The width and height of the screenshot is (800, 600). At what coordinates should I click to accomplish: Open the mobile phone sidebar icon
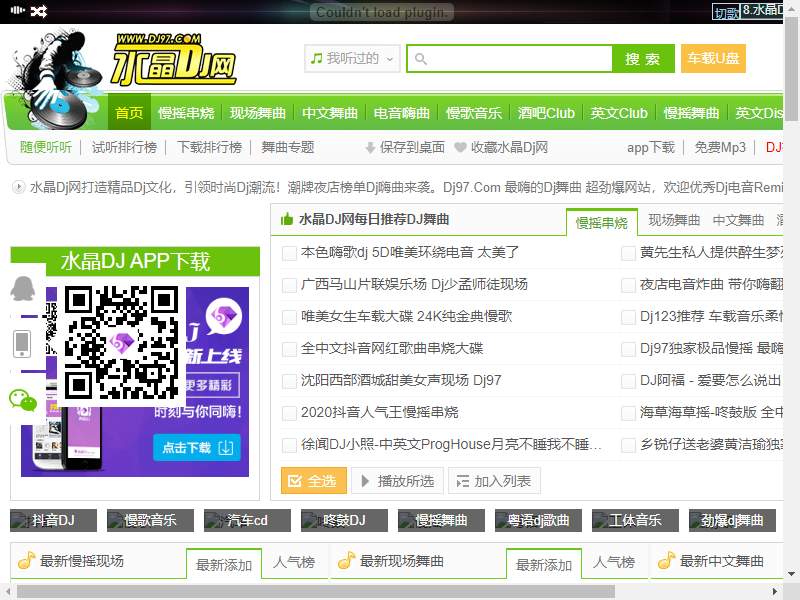point(22,344)
